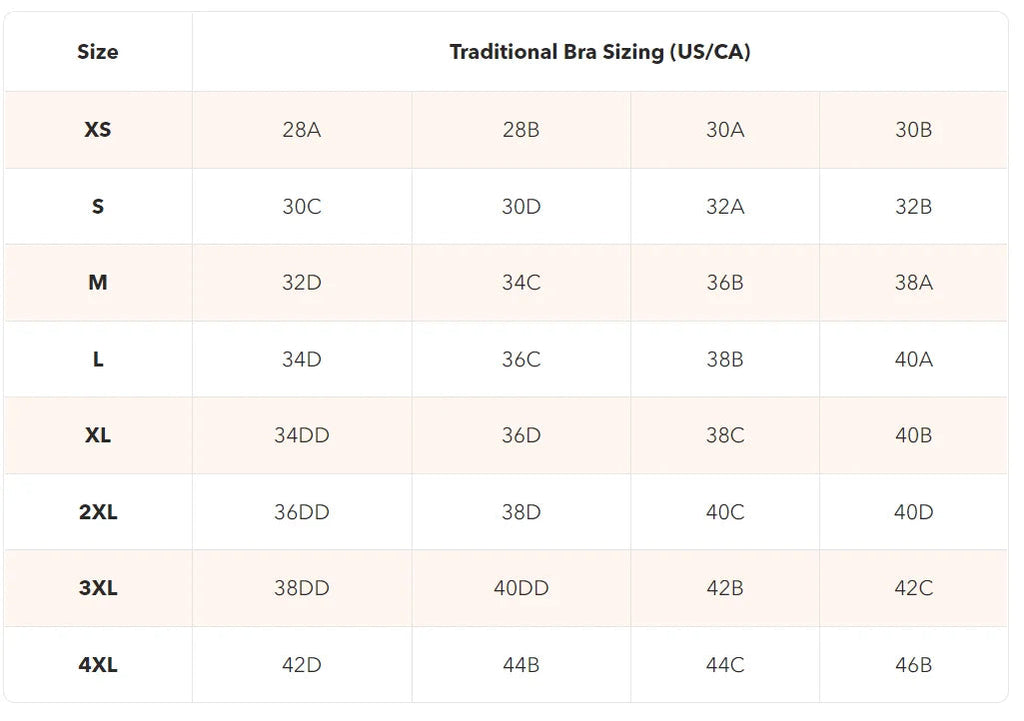Select the 2XL size row label

(98, 512)
